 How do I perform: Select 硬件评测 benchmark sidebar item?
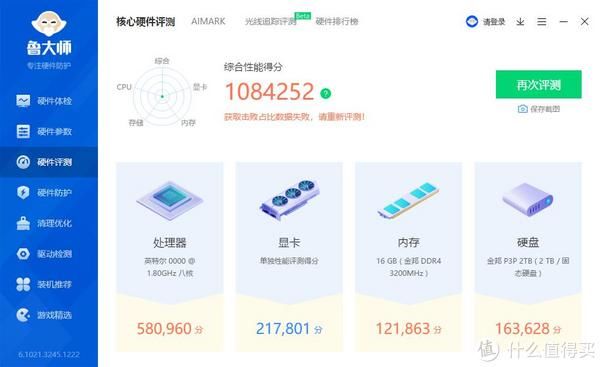tap(49, 162)
